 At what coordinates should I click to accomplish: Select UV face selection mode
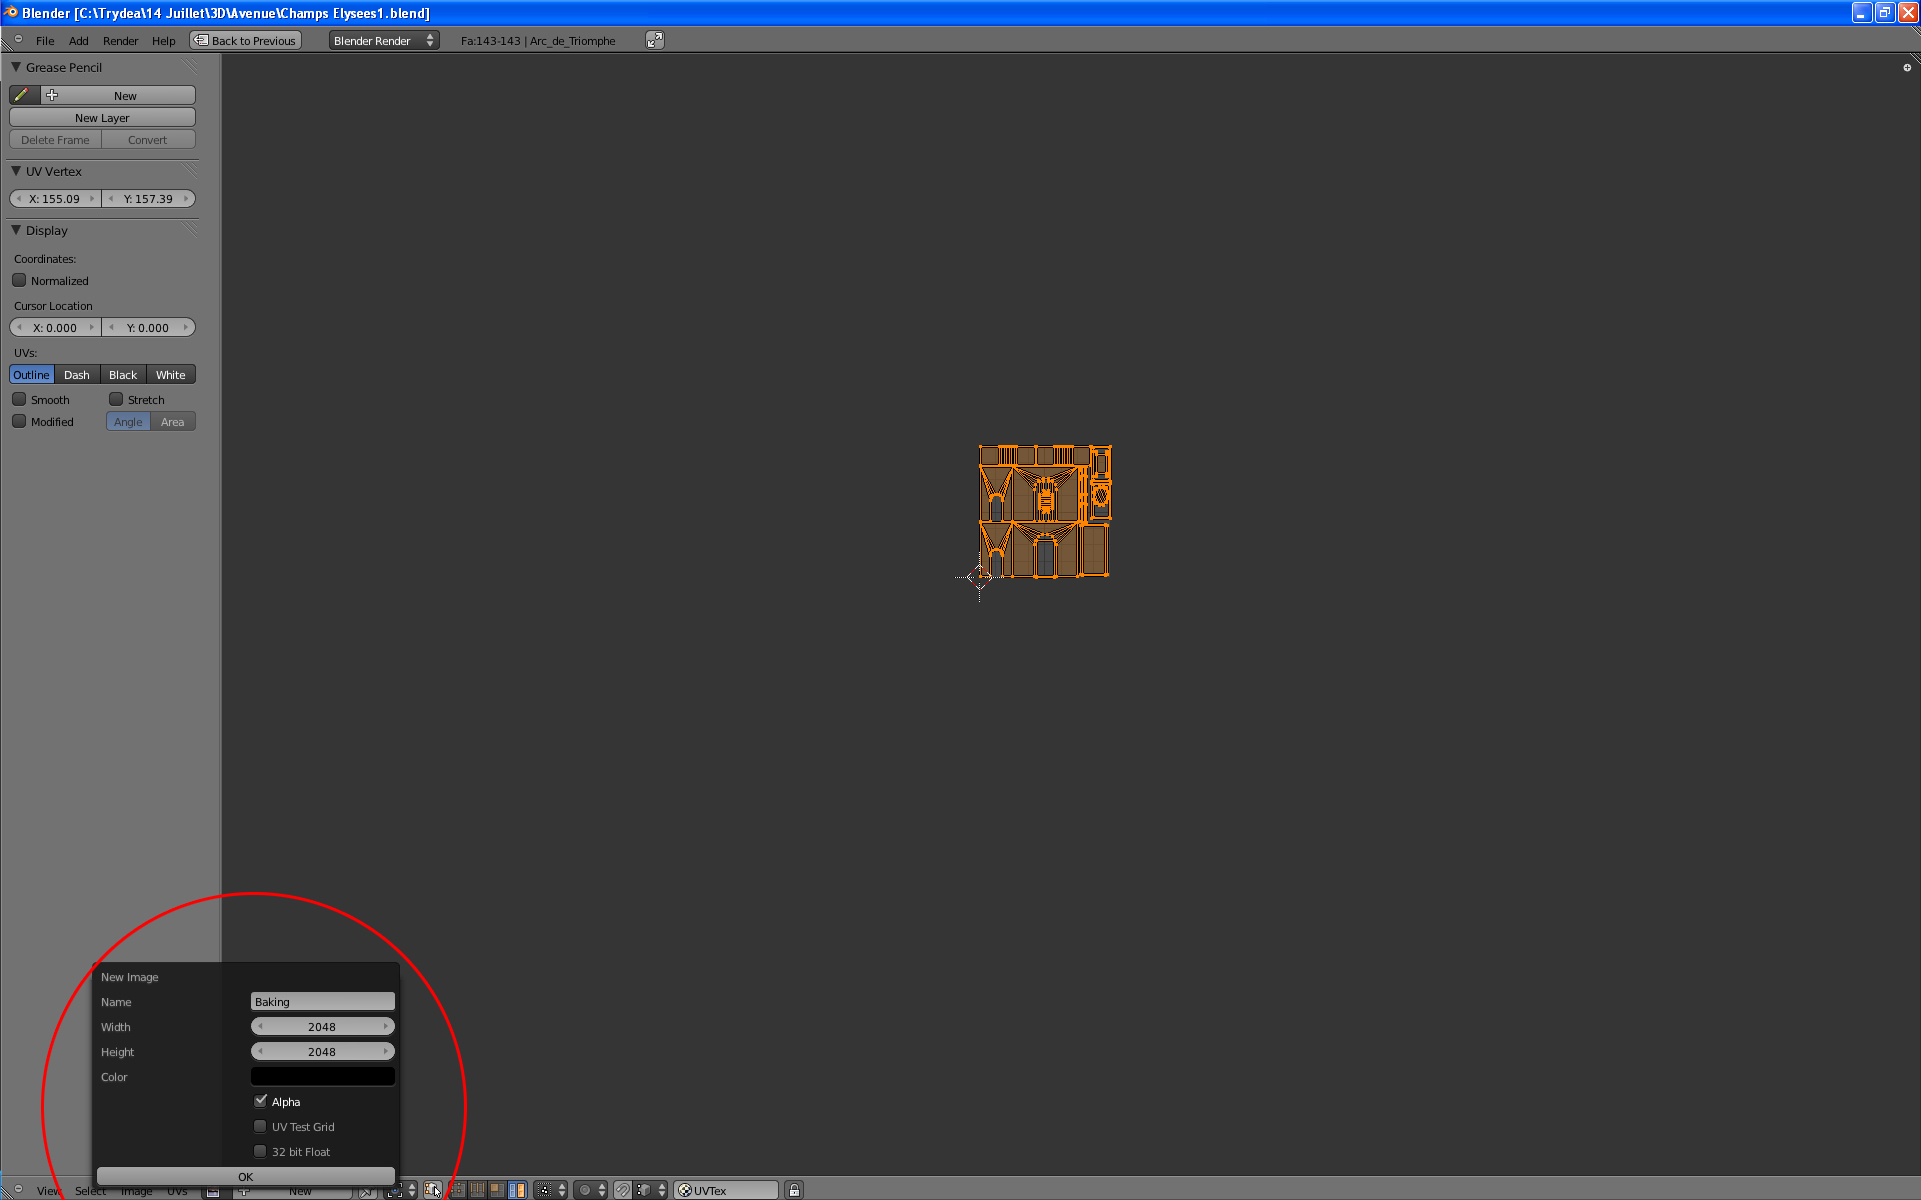(x=497, y=1190)
